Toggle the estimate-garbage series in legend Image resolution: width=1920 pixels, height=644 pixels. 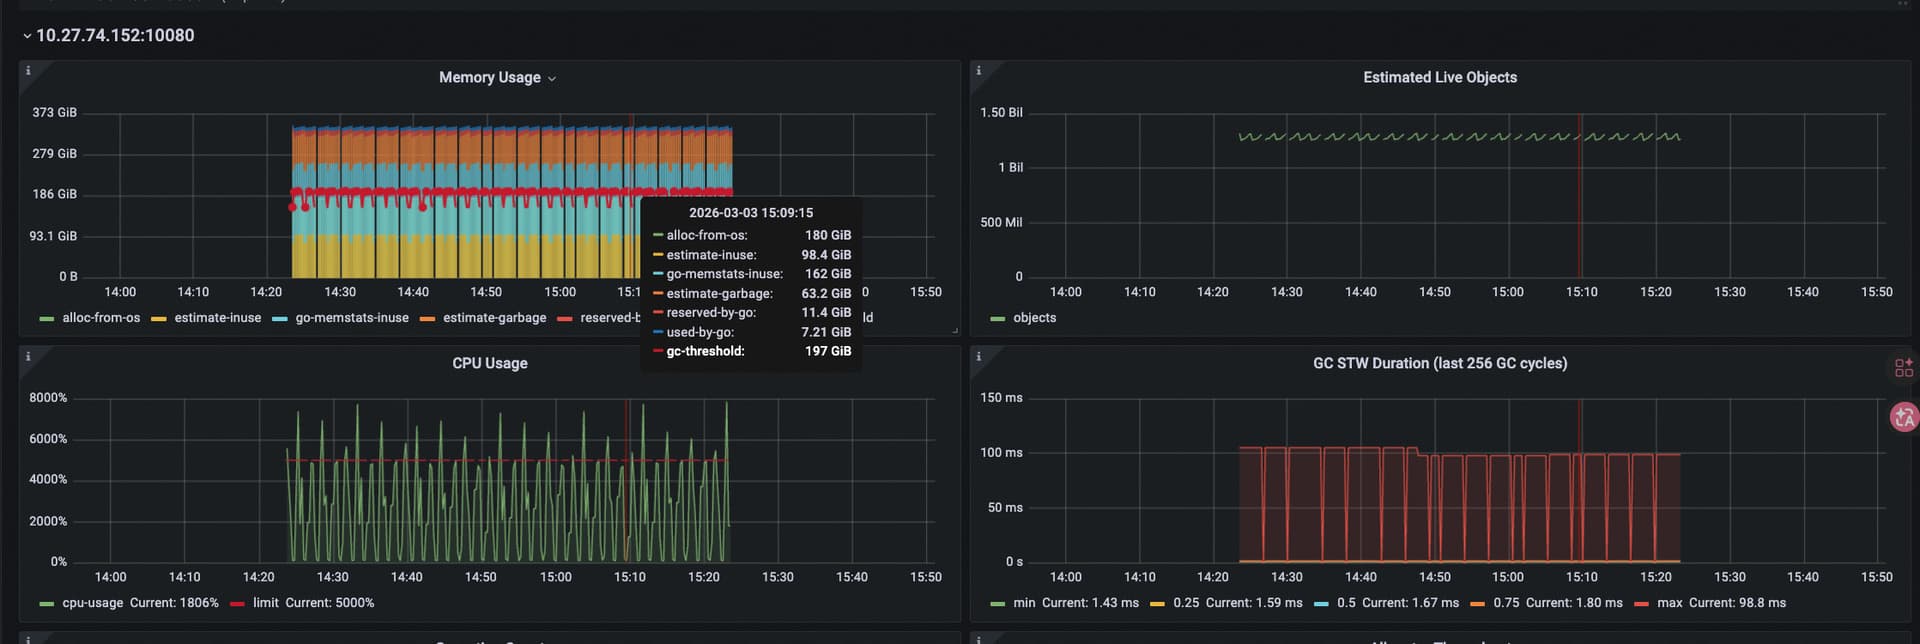[x=494, y=318]
